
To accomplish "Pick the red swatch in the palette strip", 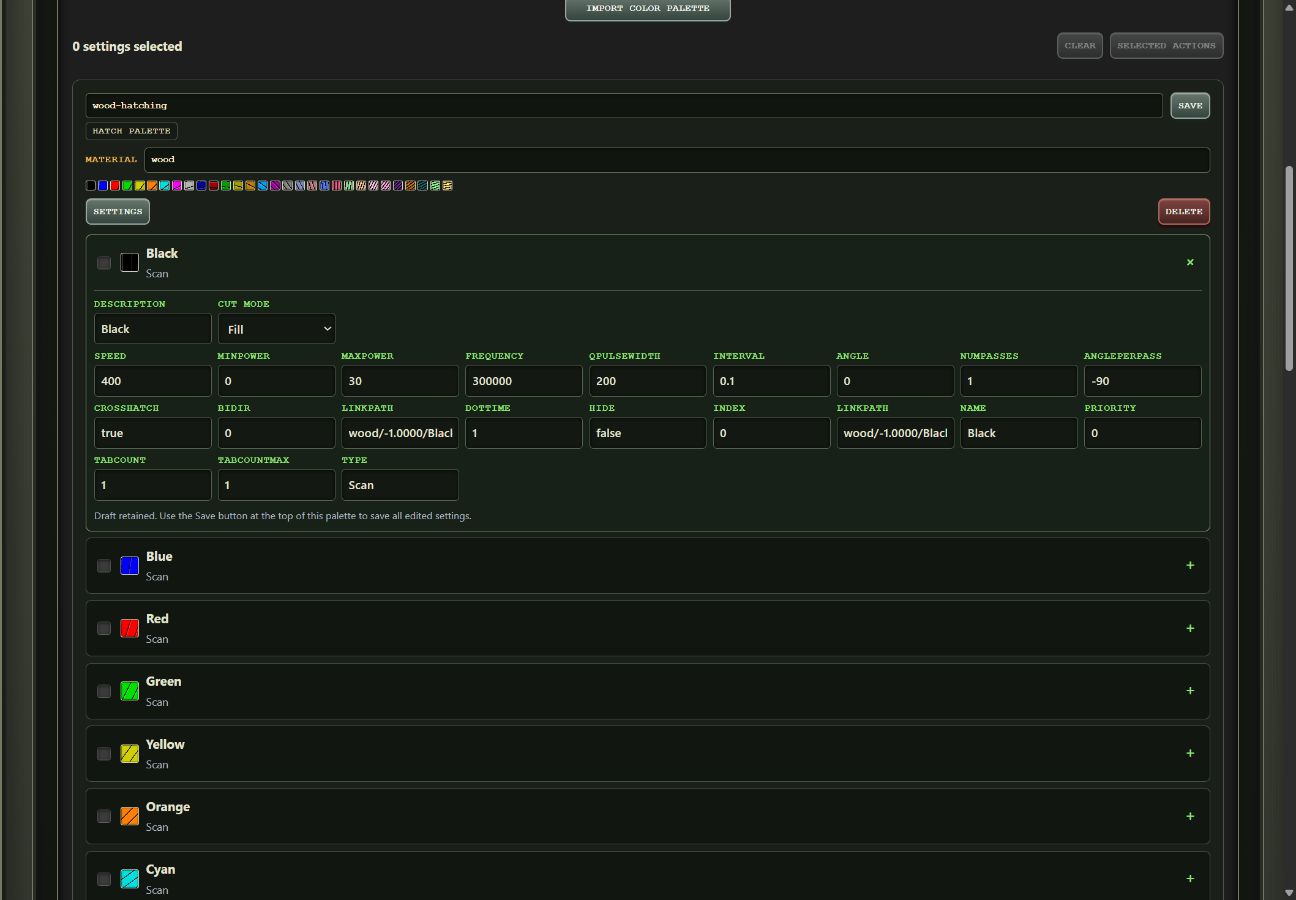I will click(x=115, y=185).
